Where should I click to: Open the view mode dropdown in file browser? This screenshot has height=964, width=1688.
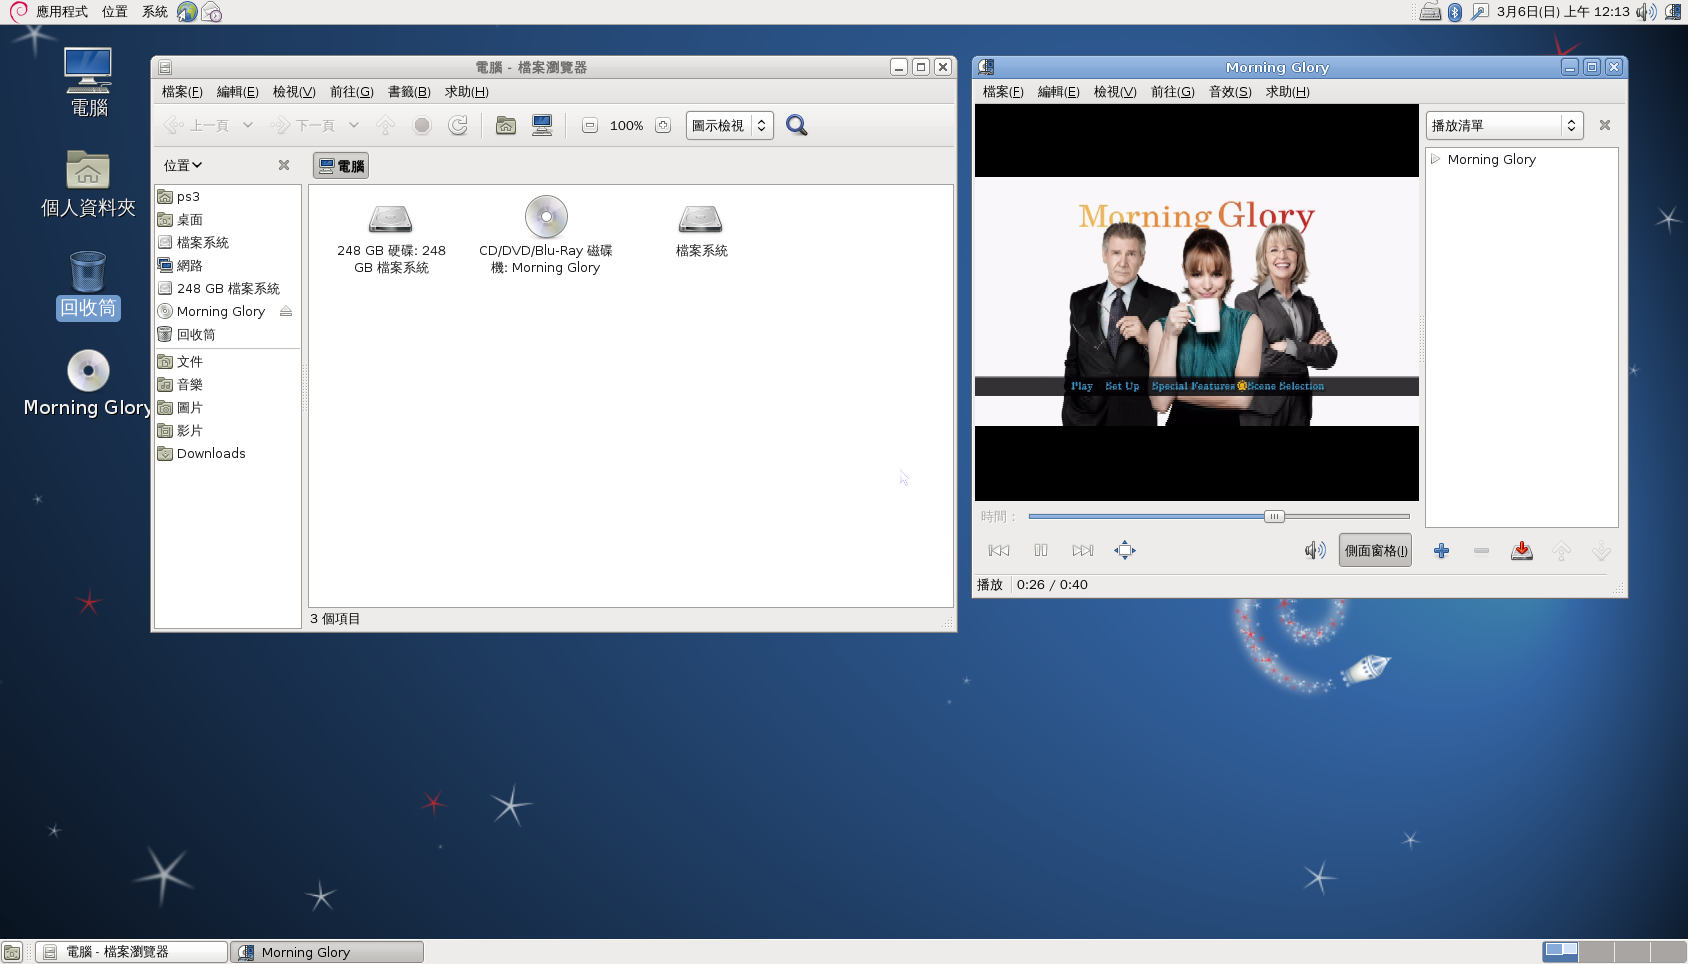[x=729, y=125]
